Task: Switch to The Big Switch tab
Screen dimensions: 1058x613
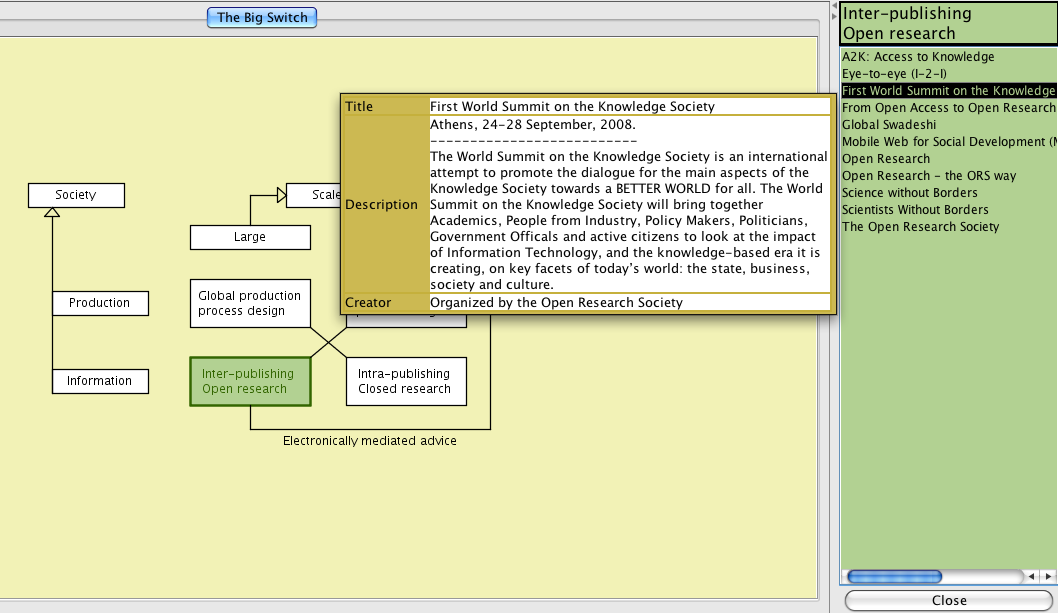Action: pyautogui.click(x=262, y=17)
